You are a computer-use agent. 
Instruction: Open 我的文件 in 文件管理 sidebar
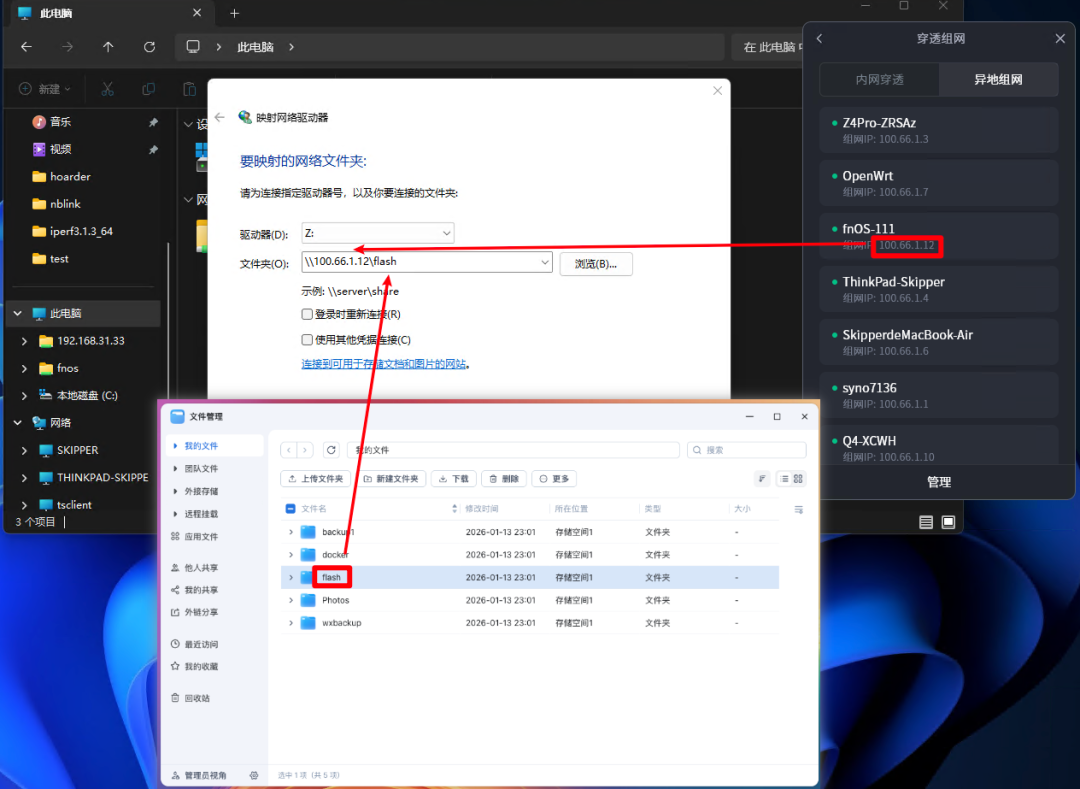[216, 445]
